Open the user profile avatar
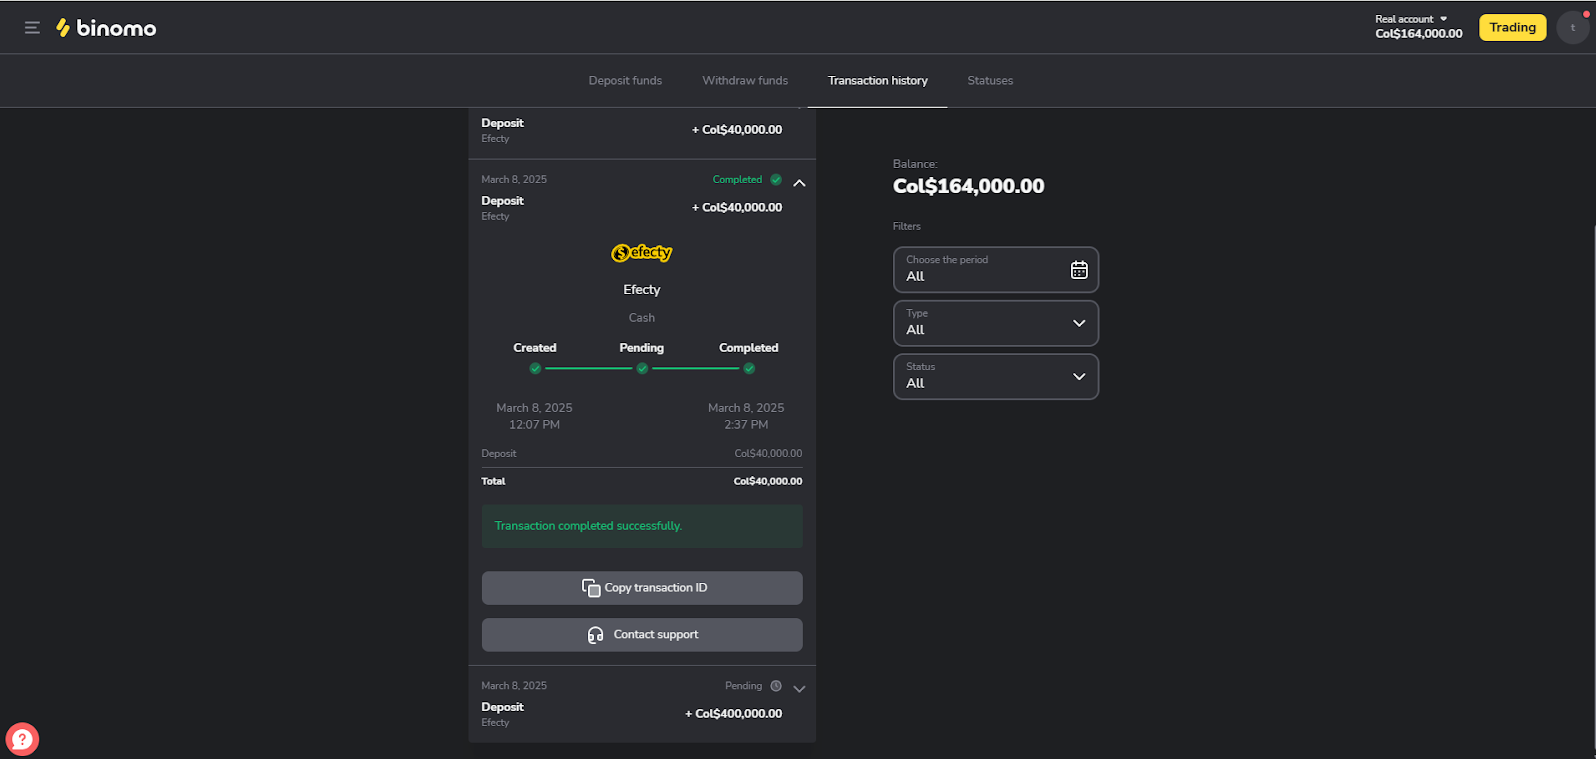Viewport: 1596px width, 759px height. click(1572, 28)
